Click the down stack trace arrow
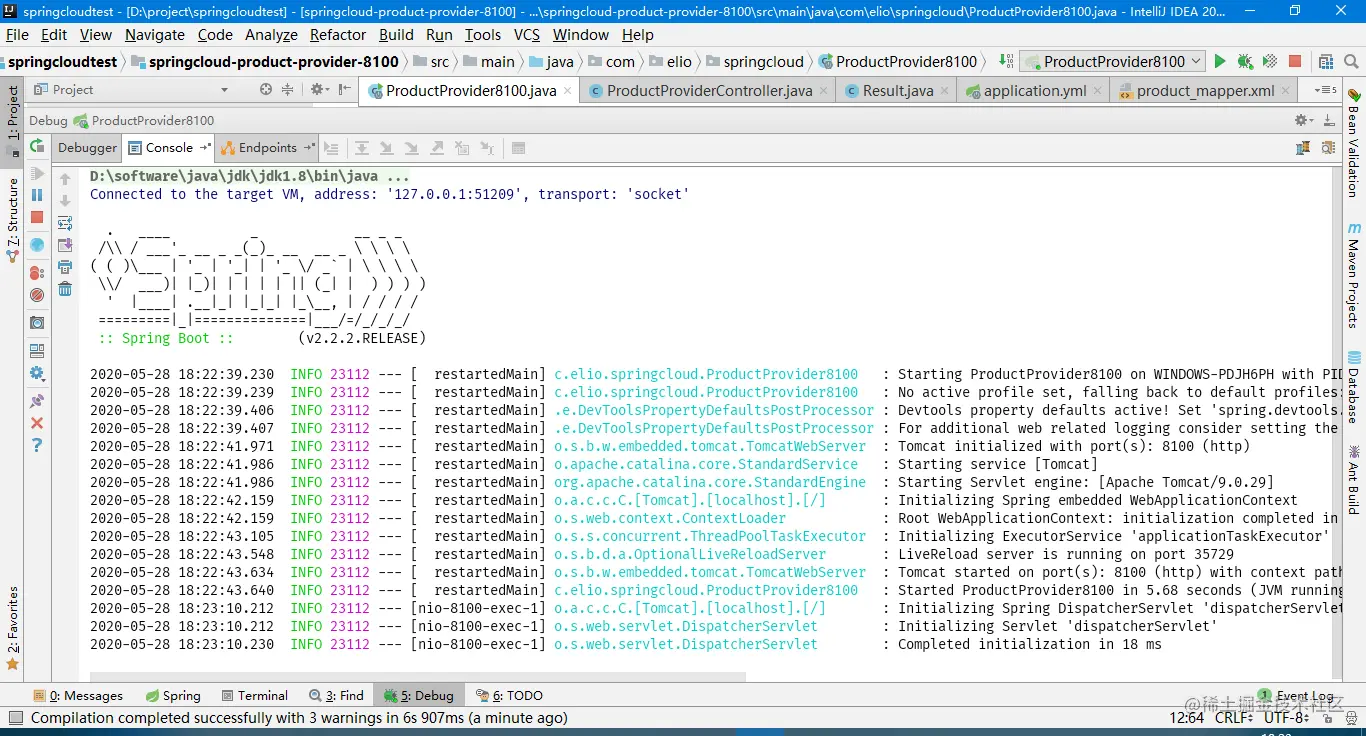 [65, 201]
